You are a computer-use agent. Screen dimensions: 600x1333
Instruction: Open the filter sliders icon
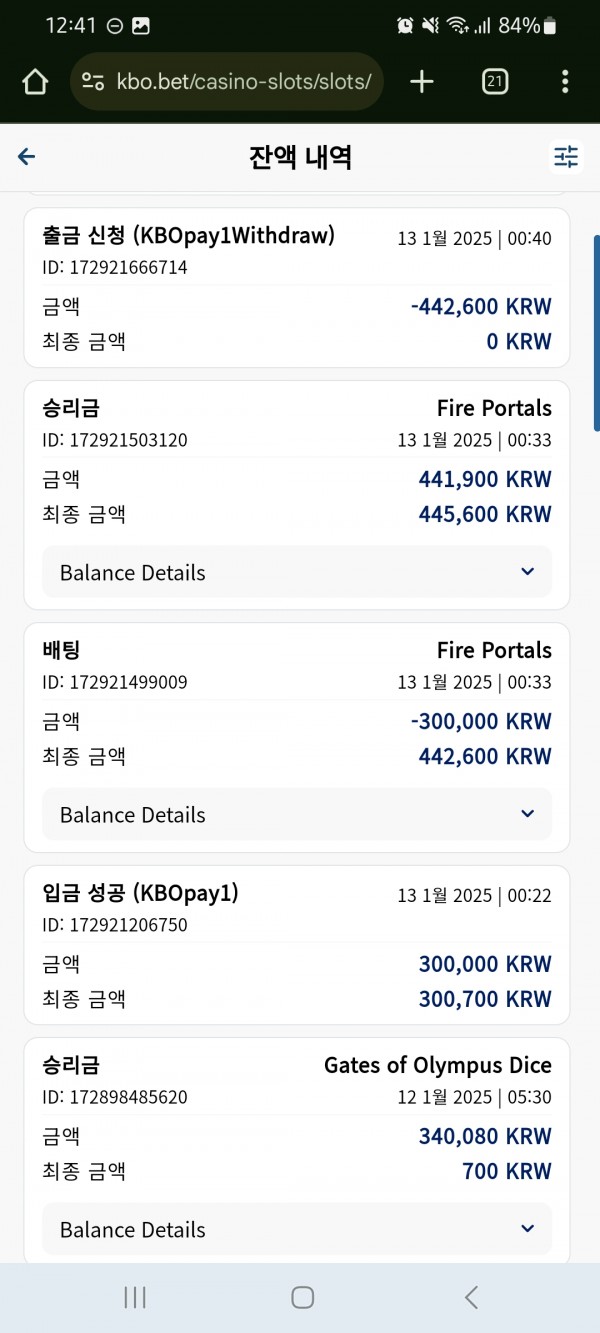[x=566, y=156]
